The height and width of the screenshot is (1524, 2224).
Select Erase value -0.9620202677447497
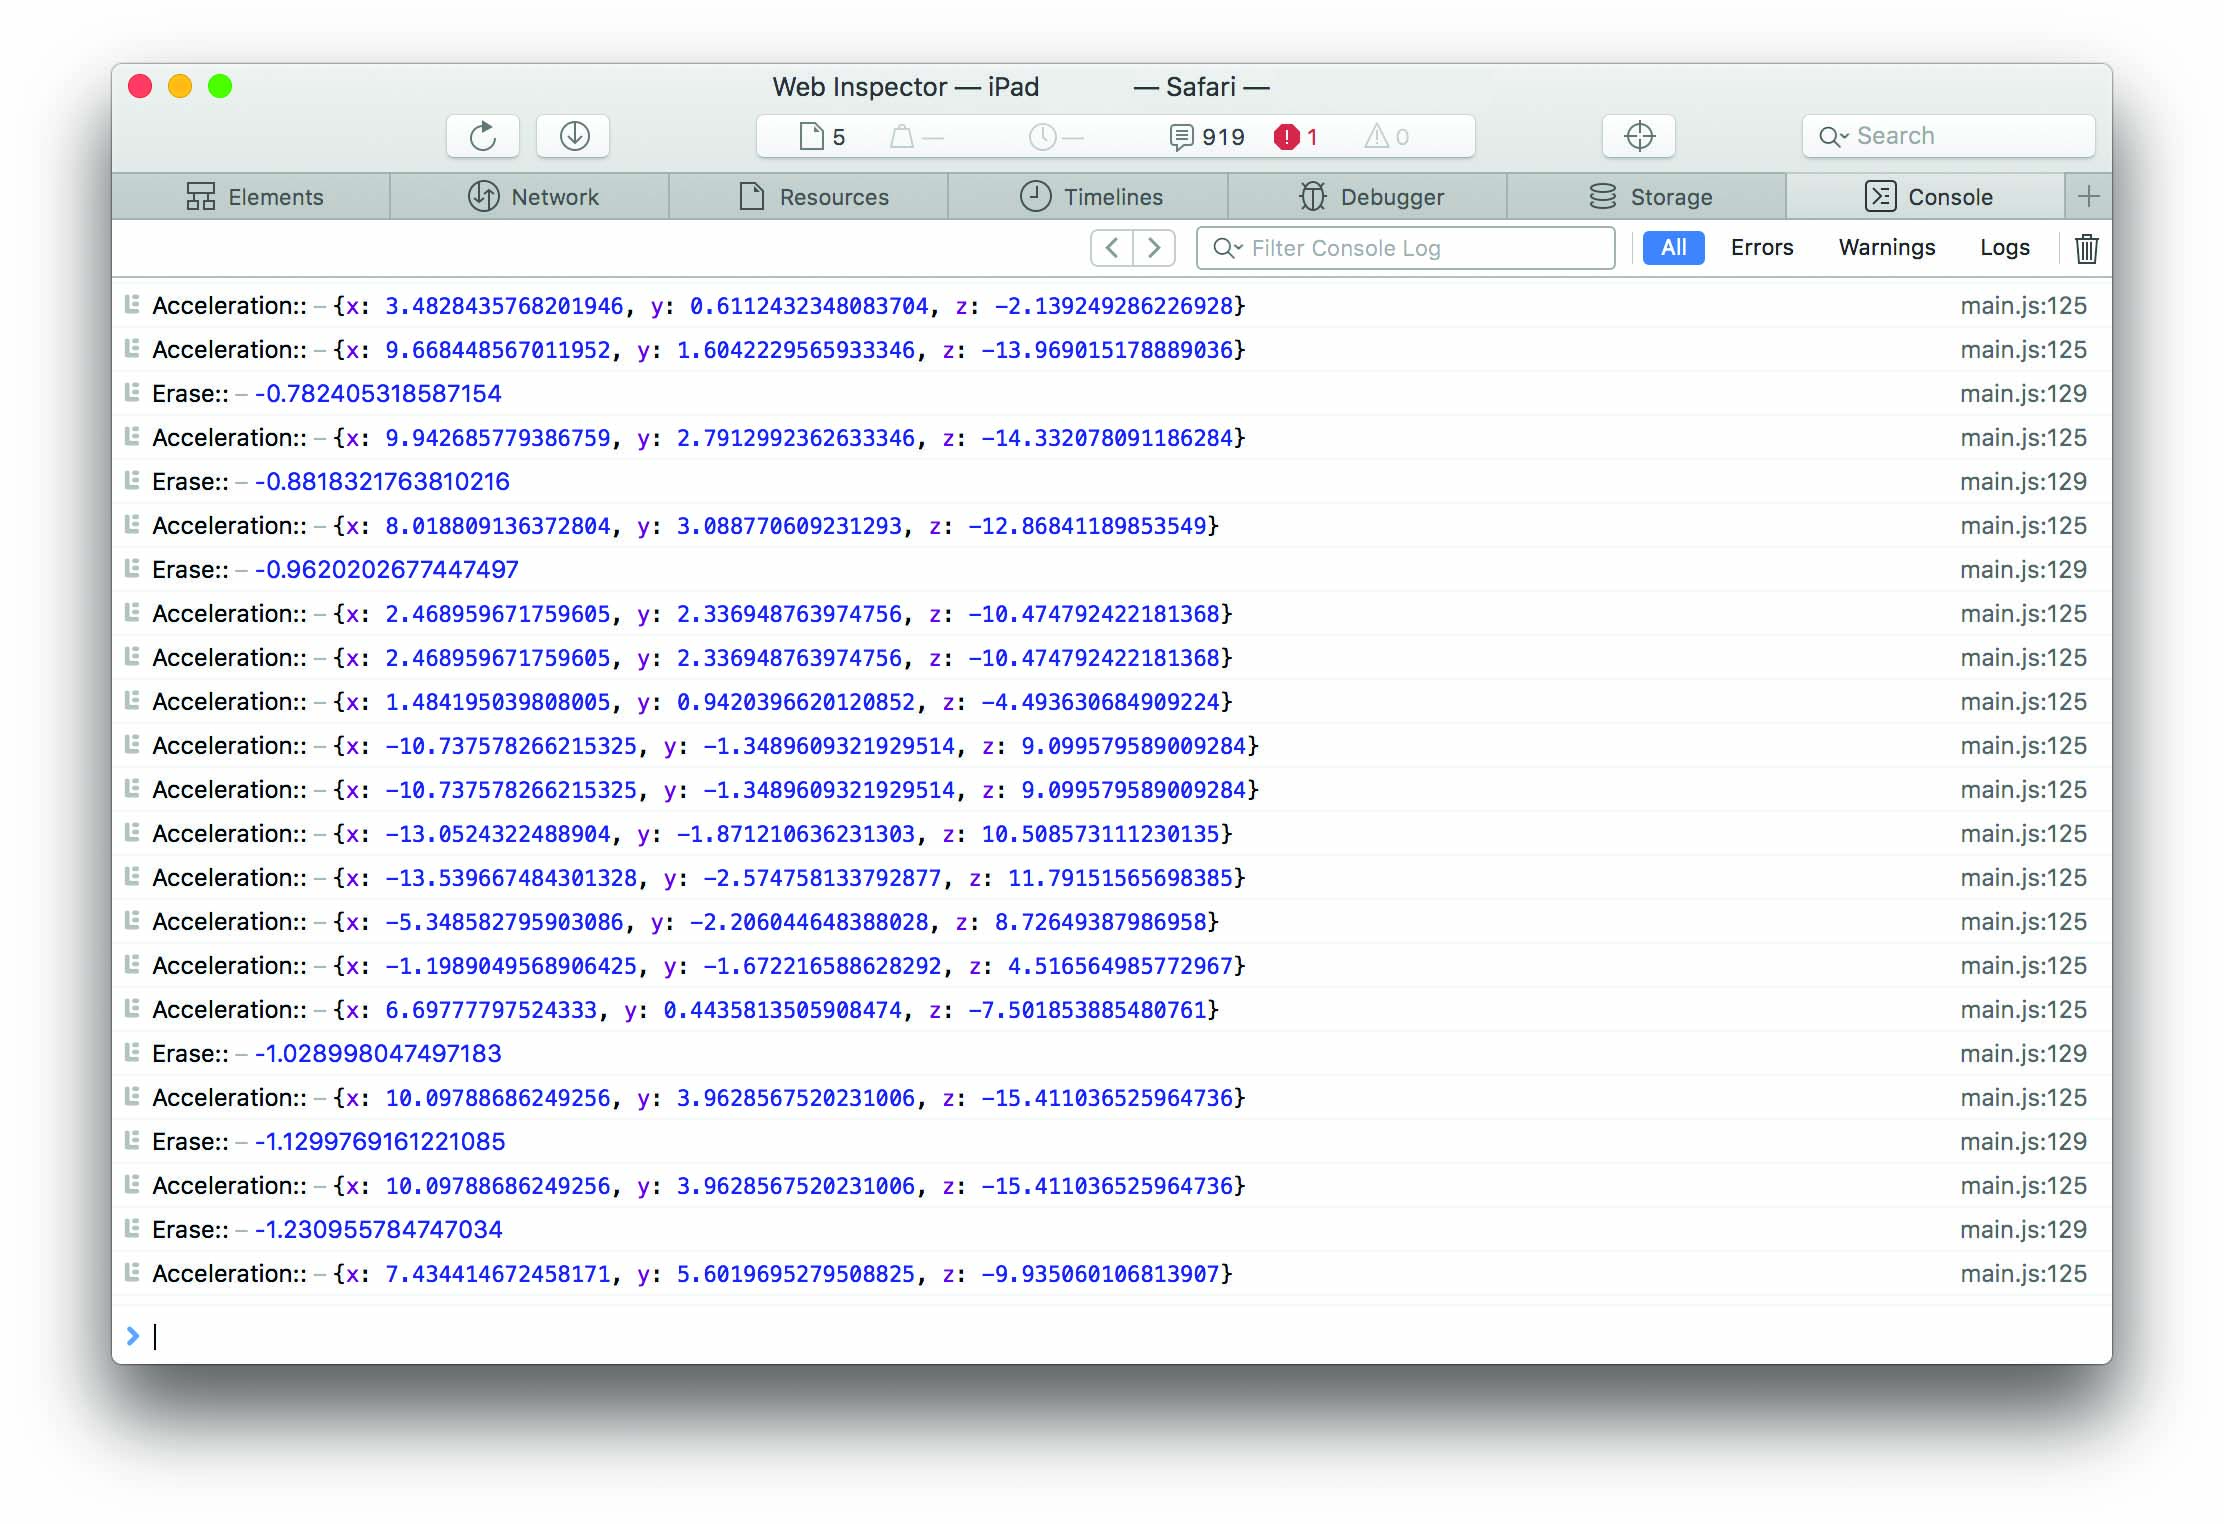[386, 570]
